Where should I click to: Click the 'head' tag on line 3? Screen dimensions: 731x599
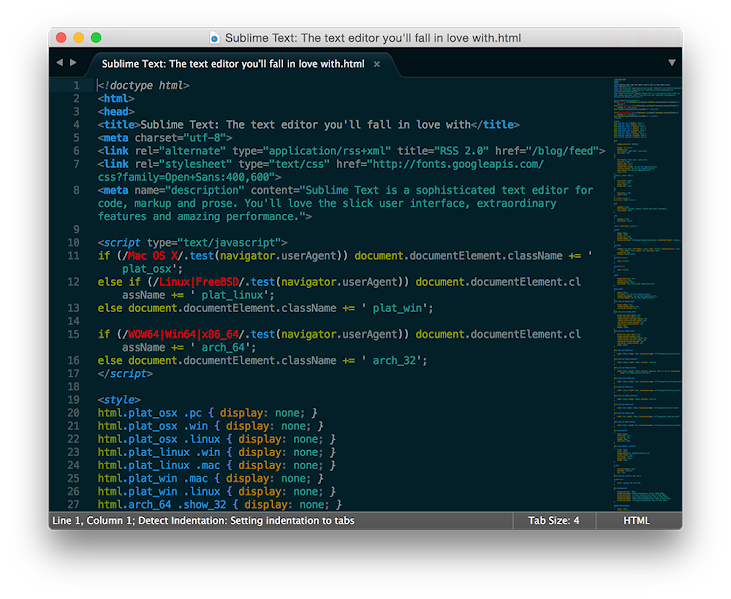[x=116, y=111]
